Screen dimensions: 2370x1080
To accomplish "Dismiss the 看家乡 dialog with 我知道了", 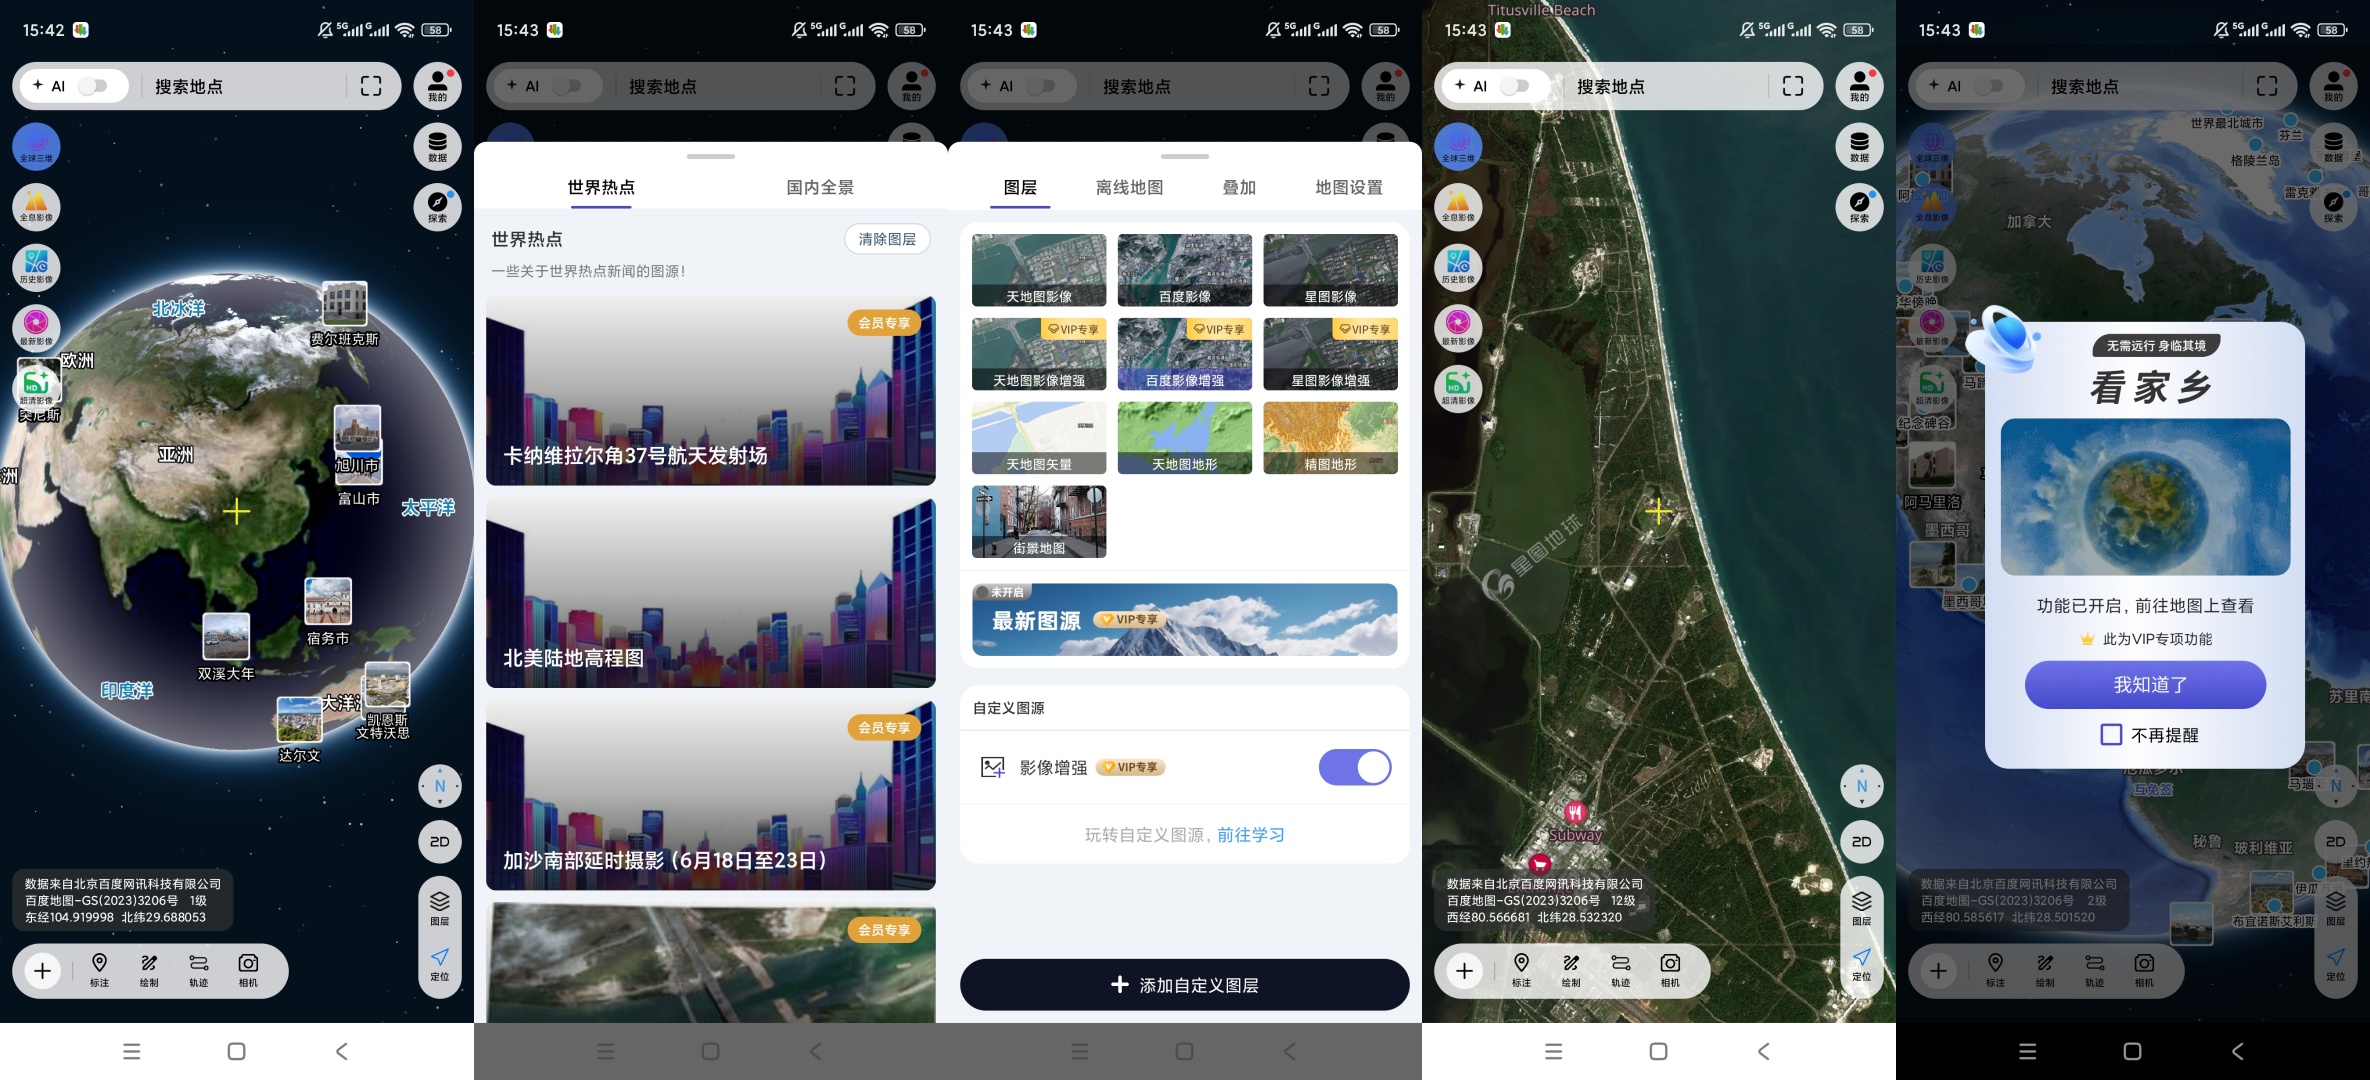I will 2145,685.
